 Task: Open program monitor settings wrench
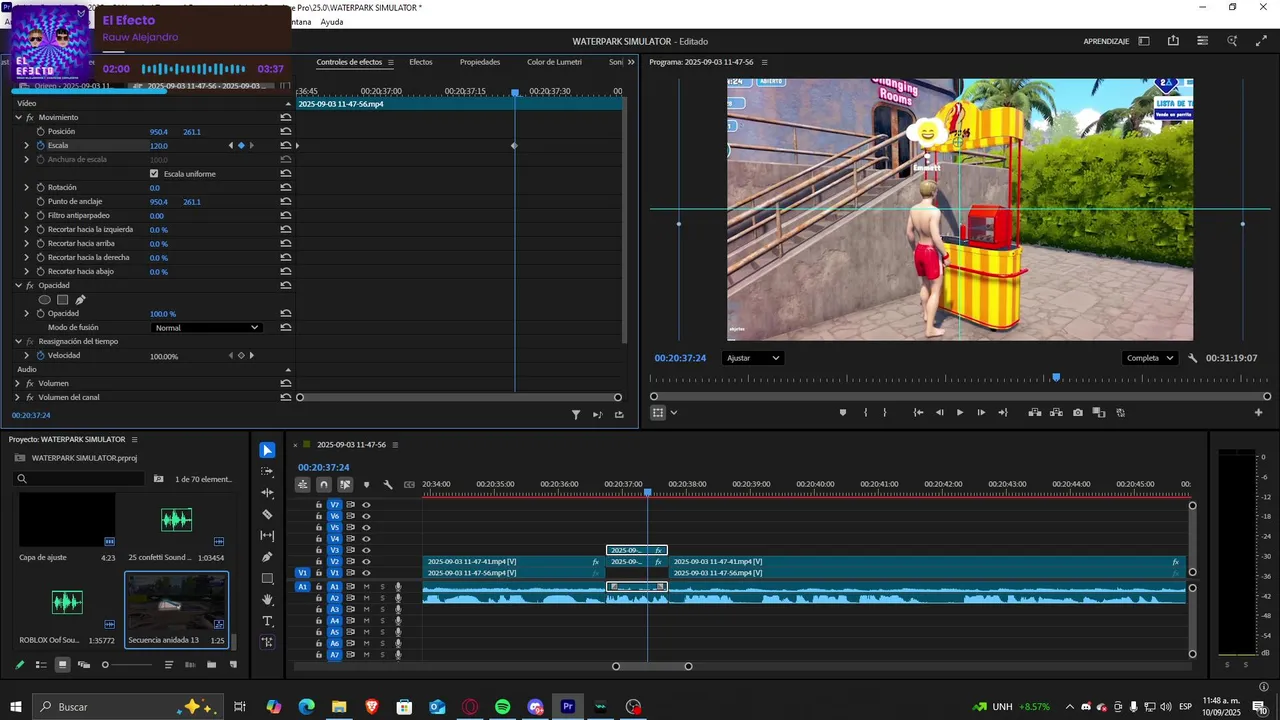click(x=1193, y=358)
